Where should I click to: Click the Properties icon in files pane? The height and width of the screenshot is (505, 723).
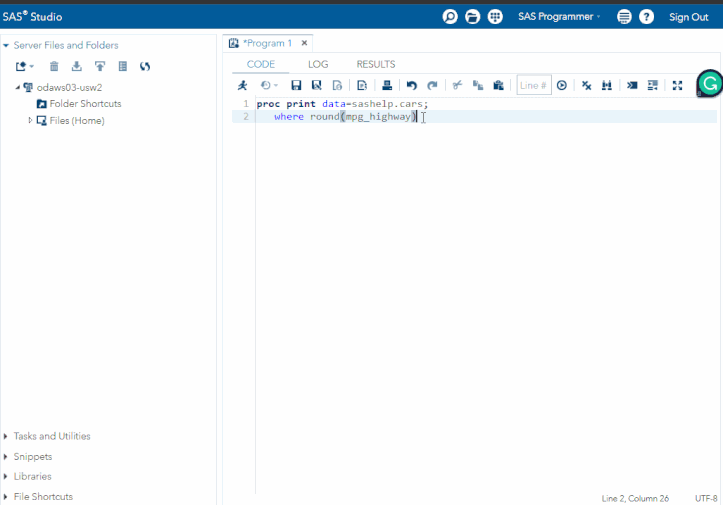coord(123,66)
